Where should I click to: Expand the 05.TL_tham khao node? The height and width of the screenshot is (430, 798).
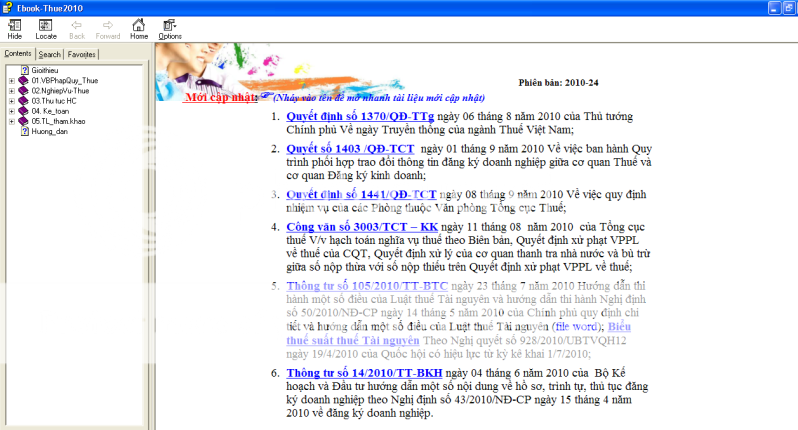click(12, 121)
